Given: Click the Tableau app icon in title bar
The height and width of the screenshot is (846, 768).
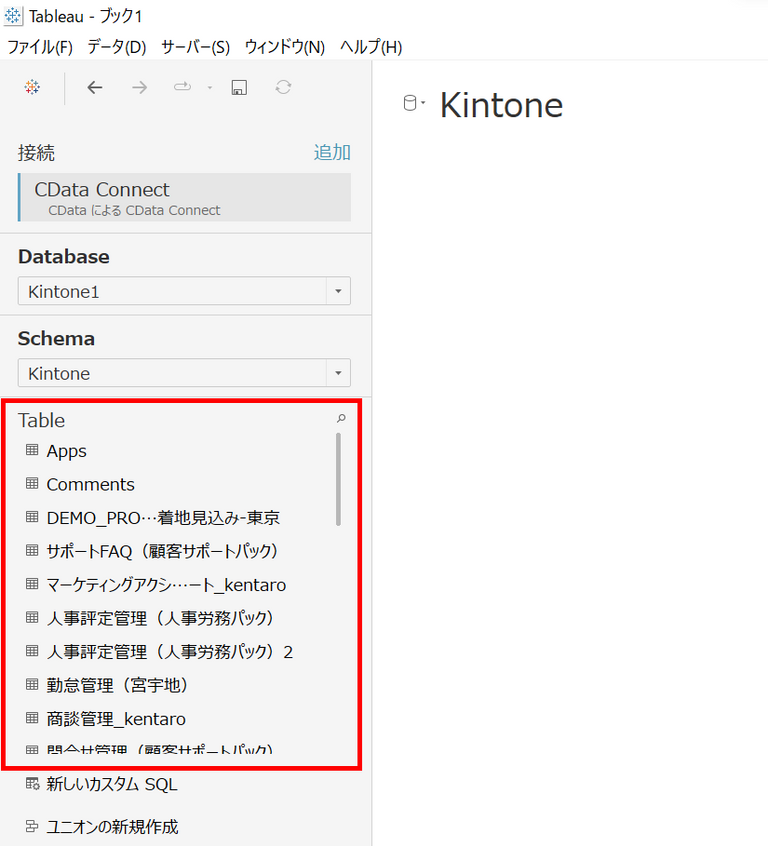Looking at the screenshot, I should click(x=13, y=16).
